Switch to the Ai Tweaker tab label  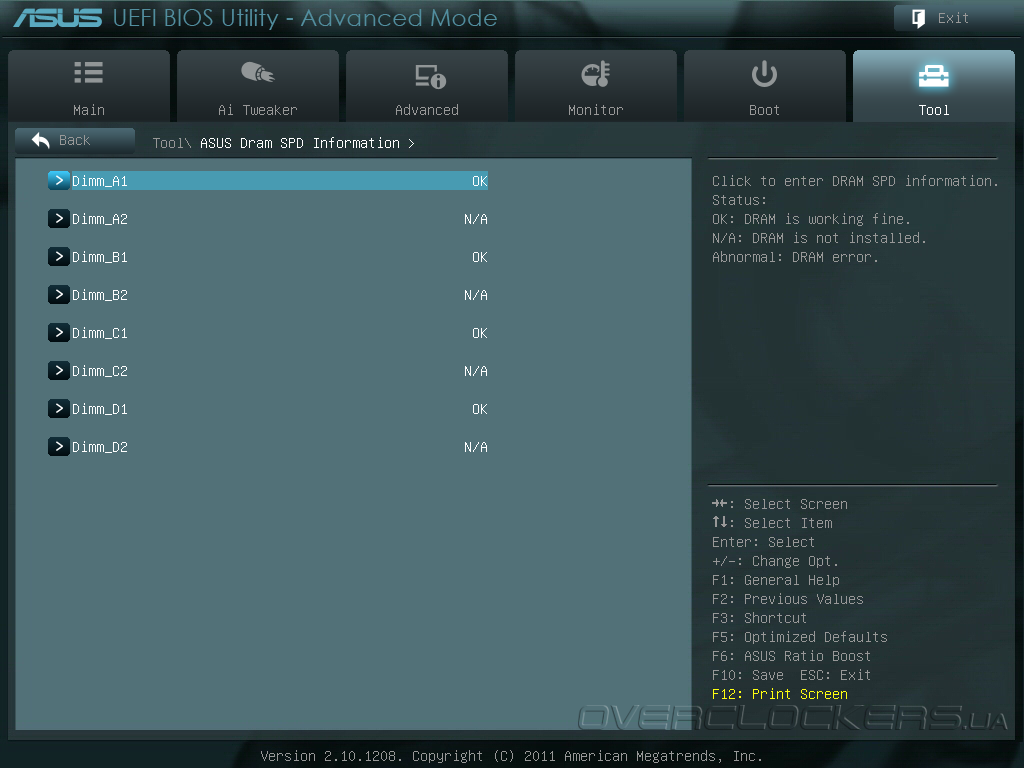[x=258, y=110]
